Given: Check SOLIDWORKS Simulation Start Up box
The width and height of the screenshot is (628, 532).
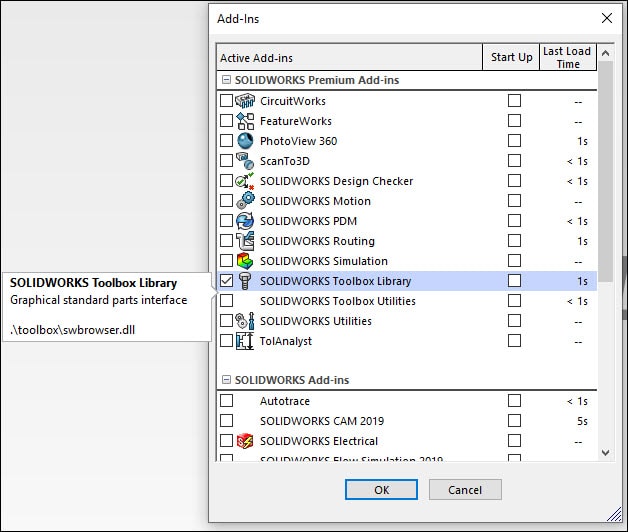Looking at the screenshot, I should click(x=514, y=261).
